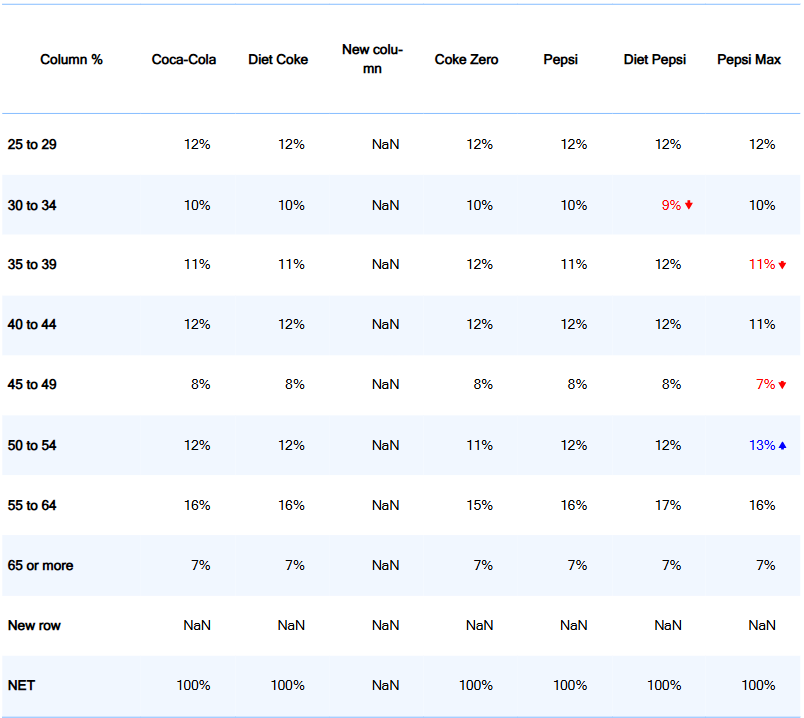The width and height of the screenshot is (804, 718).
Task: Click red down arrow beside Diet Pepsi 9%
Action: (x=689, y=205)
